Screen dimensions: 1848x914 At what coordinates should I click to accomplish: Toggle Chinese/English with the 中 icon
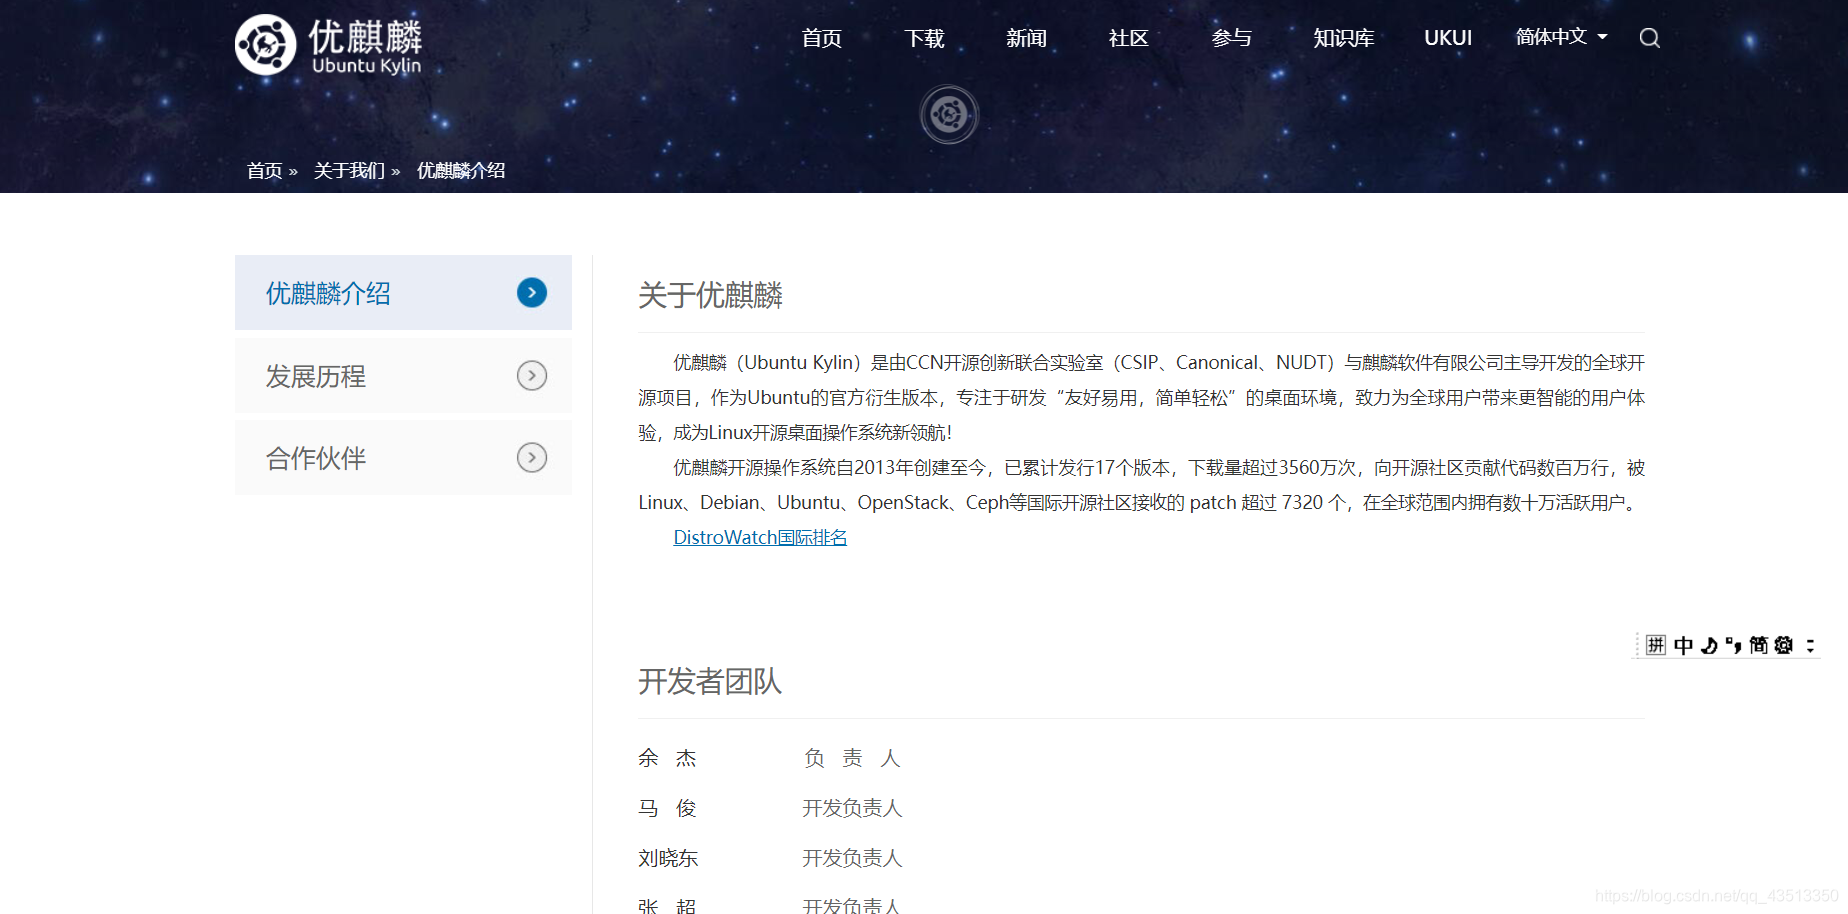1684,645
